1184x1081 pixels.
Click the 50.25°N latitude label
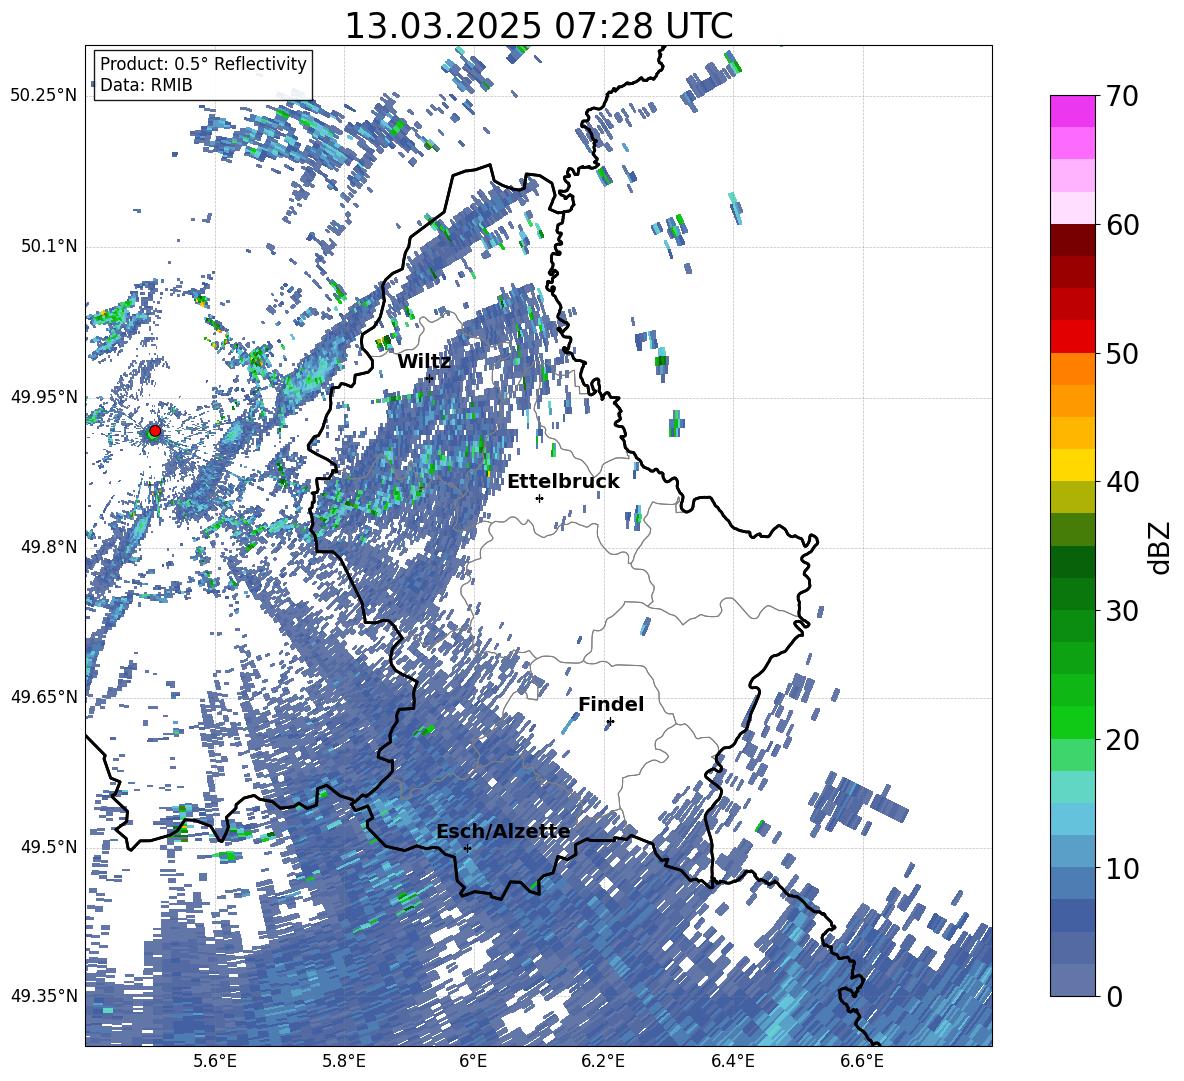click(44, 96)
